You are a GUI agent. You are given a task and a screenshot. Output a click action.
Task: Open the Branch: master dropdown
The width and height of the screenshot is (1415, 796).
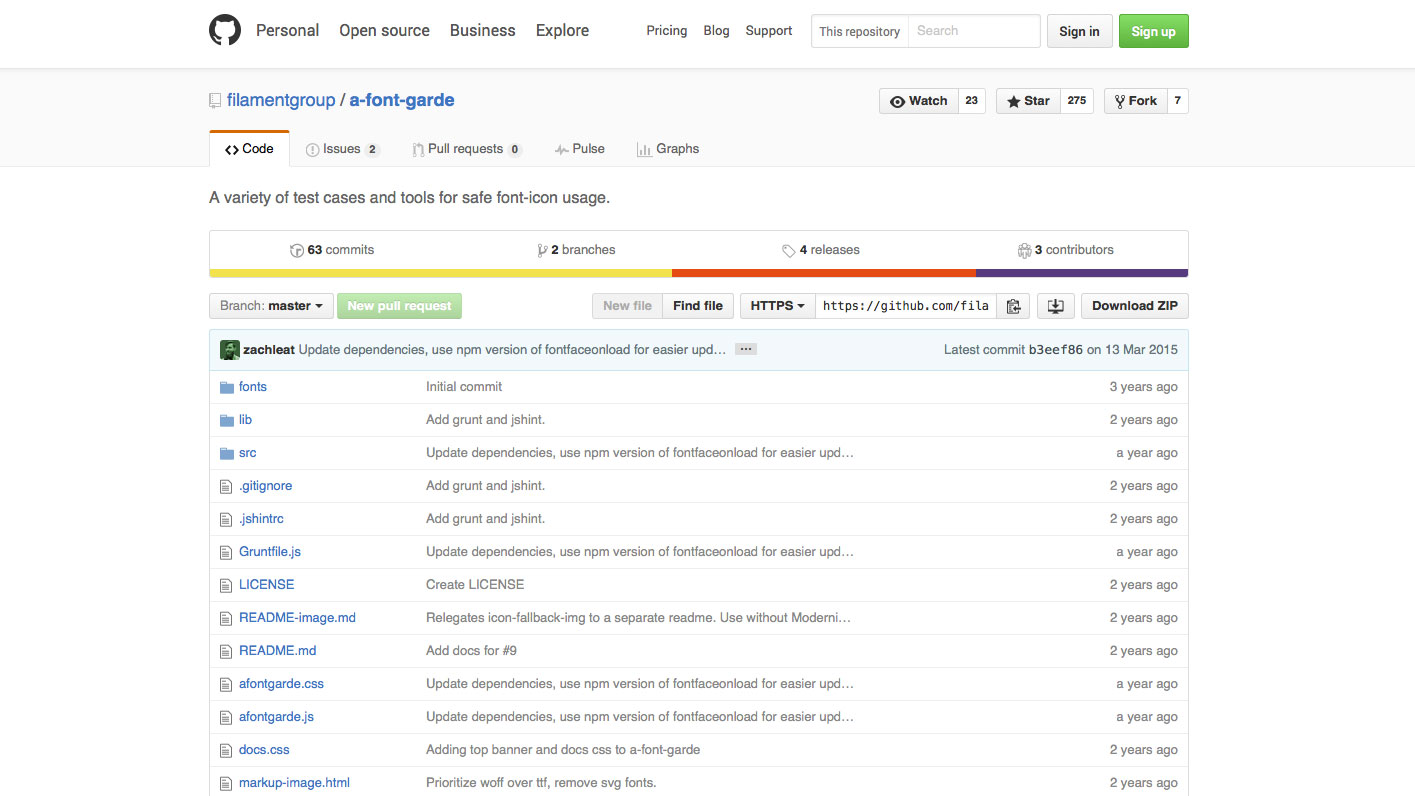(271, 306)
